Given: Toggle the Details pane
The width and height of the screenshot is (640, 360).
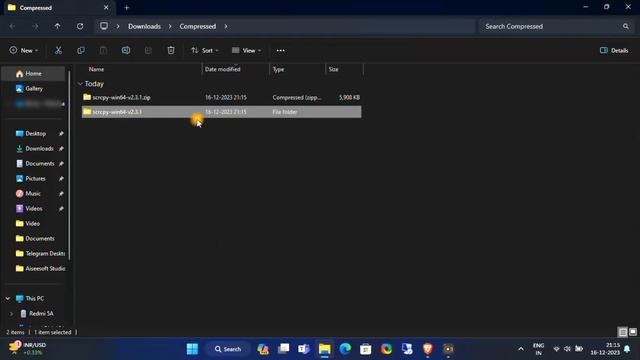Looking at the screenshot, I should [614, 50].
